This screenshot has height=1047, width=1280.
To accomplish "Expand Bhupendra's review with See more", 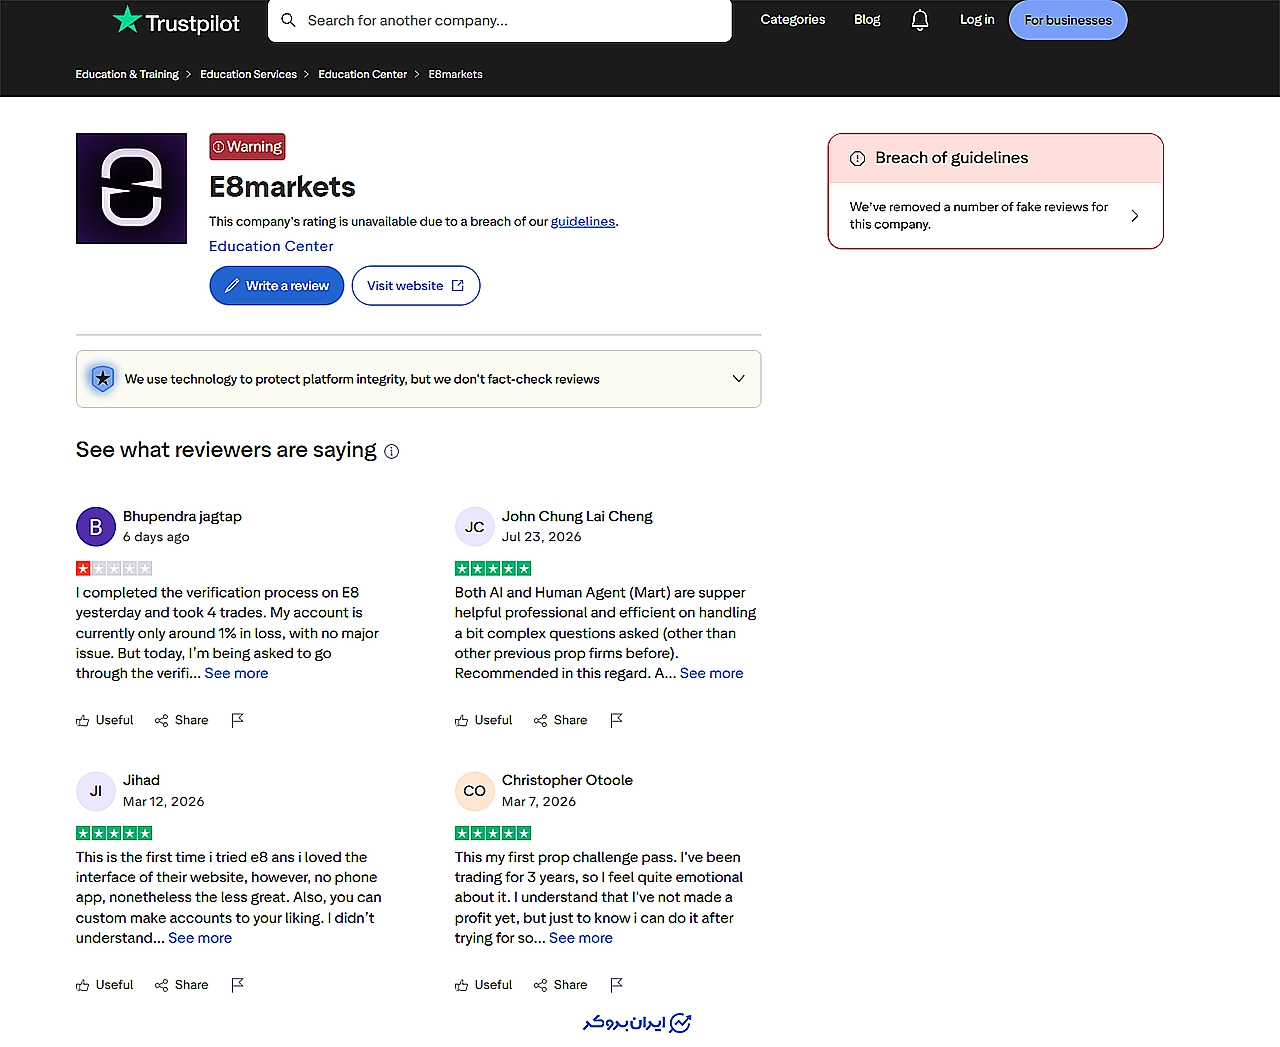I will [x=236, y=673].
